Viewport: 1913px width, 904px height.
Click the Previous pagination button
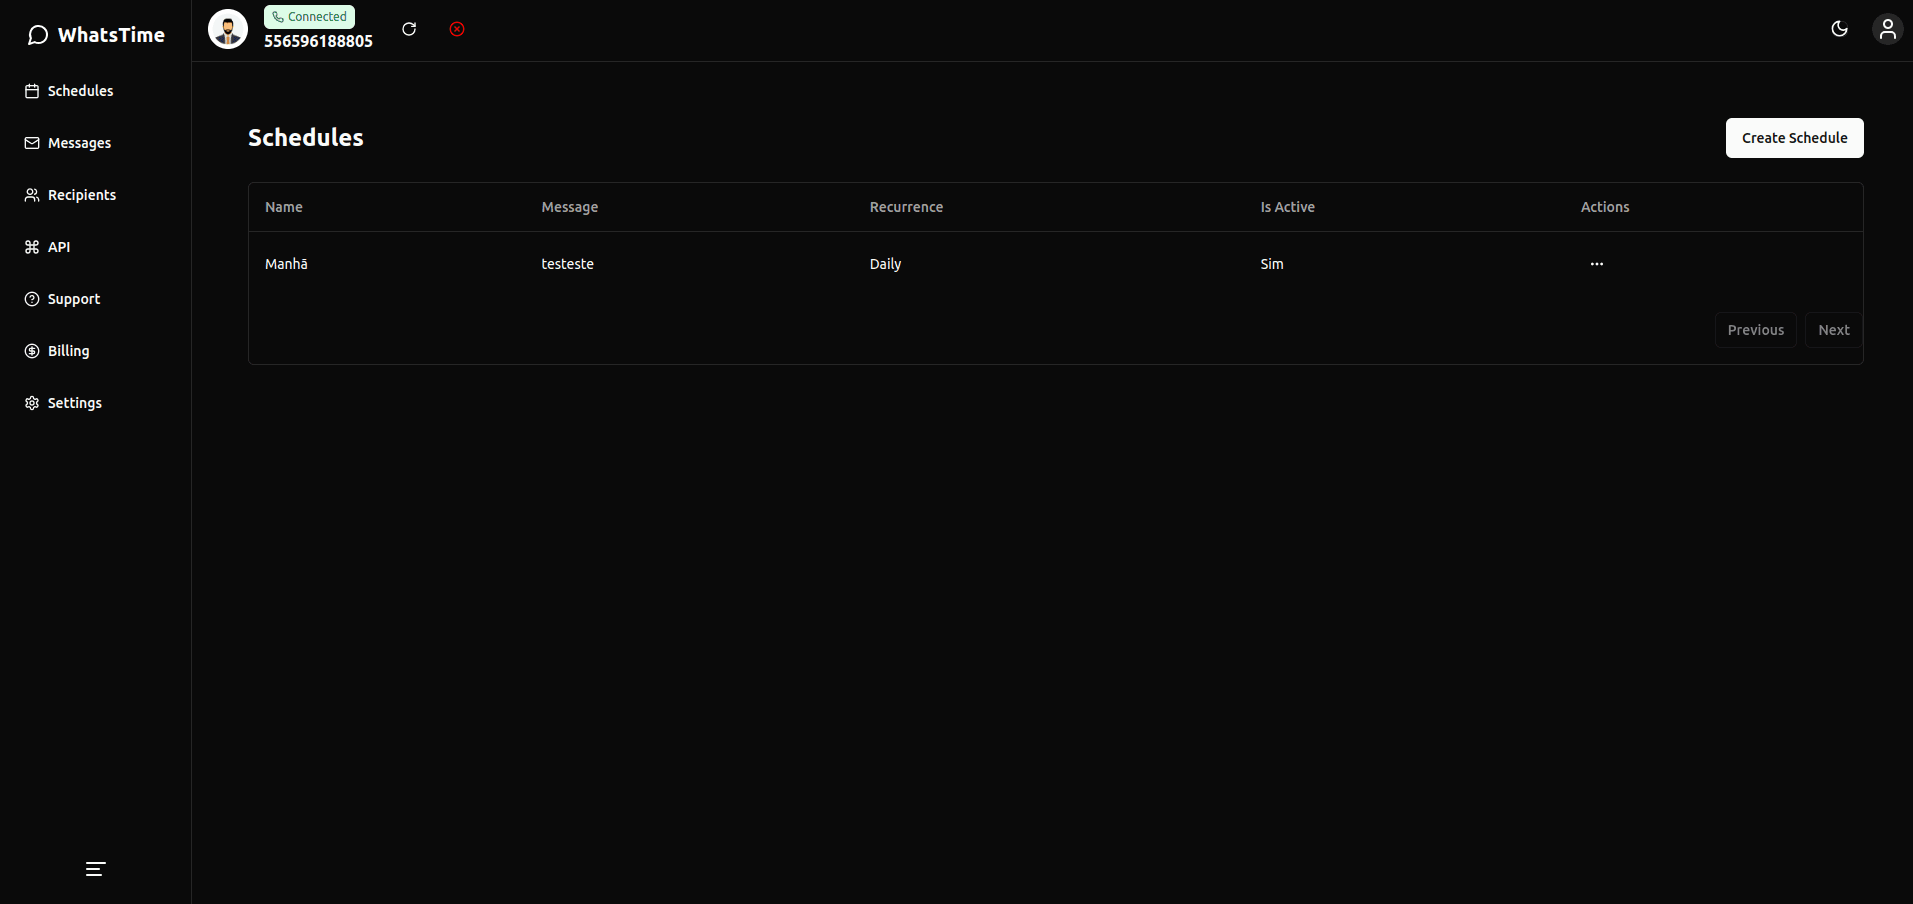[1755, 330]
